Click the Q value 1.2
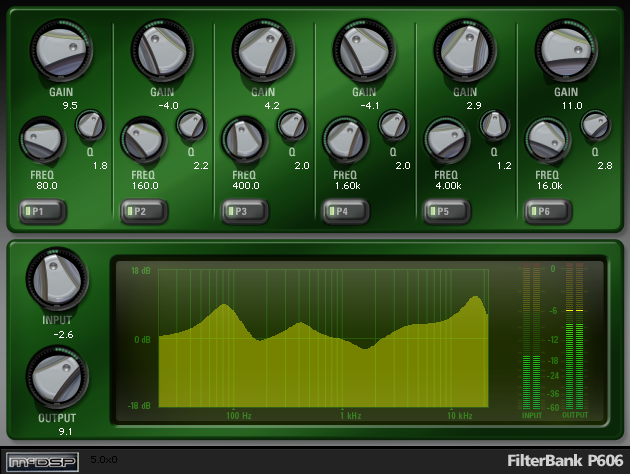The height and width of the screenshot is (474, 630). [x=504, y=165]
